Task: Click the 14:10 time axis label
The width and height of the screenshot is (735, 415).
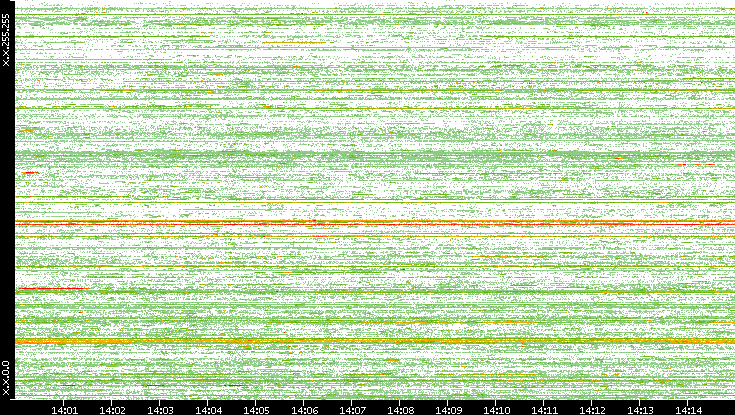Action: tap(496, 410)
